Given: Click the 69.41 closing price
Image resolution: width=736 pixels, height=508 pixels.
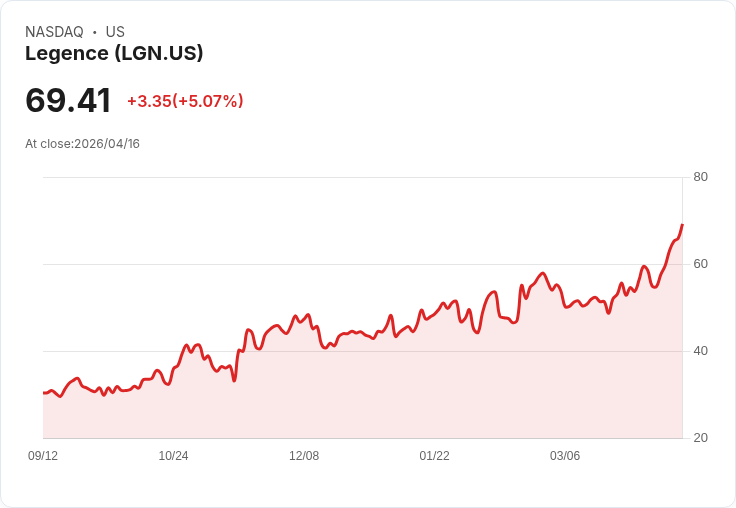Looking at the screenshot, I should pyautogui.click(x=68, y=100).
